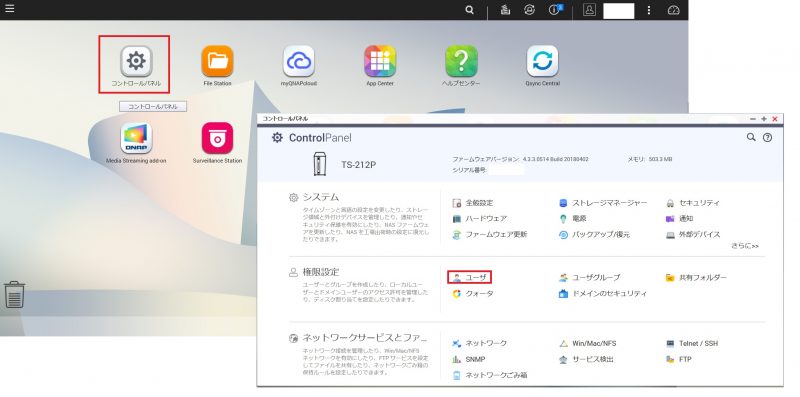Click the コントロールパネル window title bar text
Image resolution: width=800 pixels, height=397 pixels.
click(x=285, y=118)
